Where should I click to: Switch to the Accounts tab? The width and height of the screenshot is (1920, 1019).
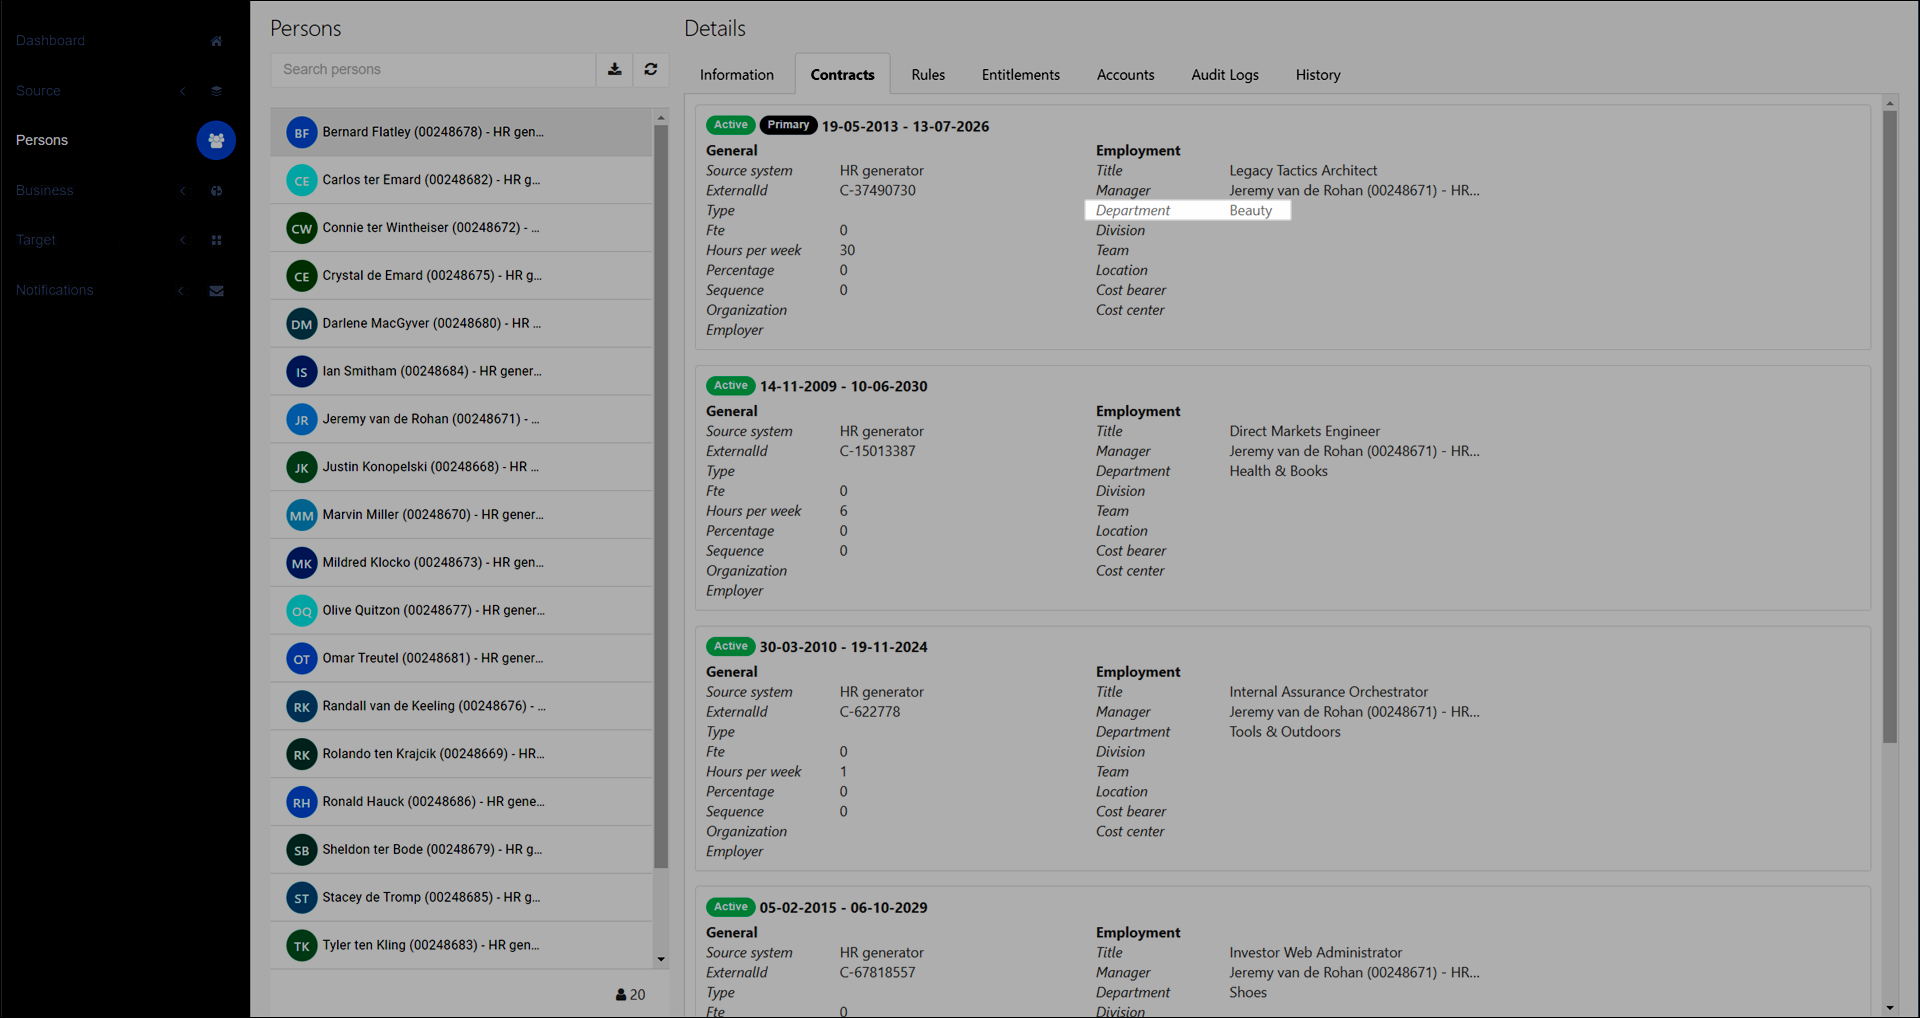(x=1125, y=75)
